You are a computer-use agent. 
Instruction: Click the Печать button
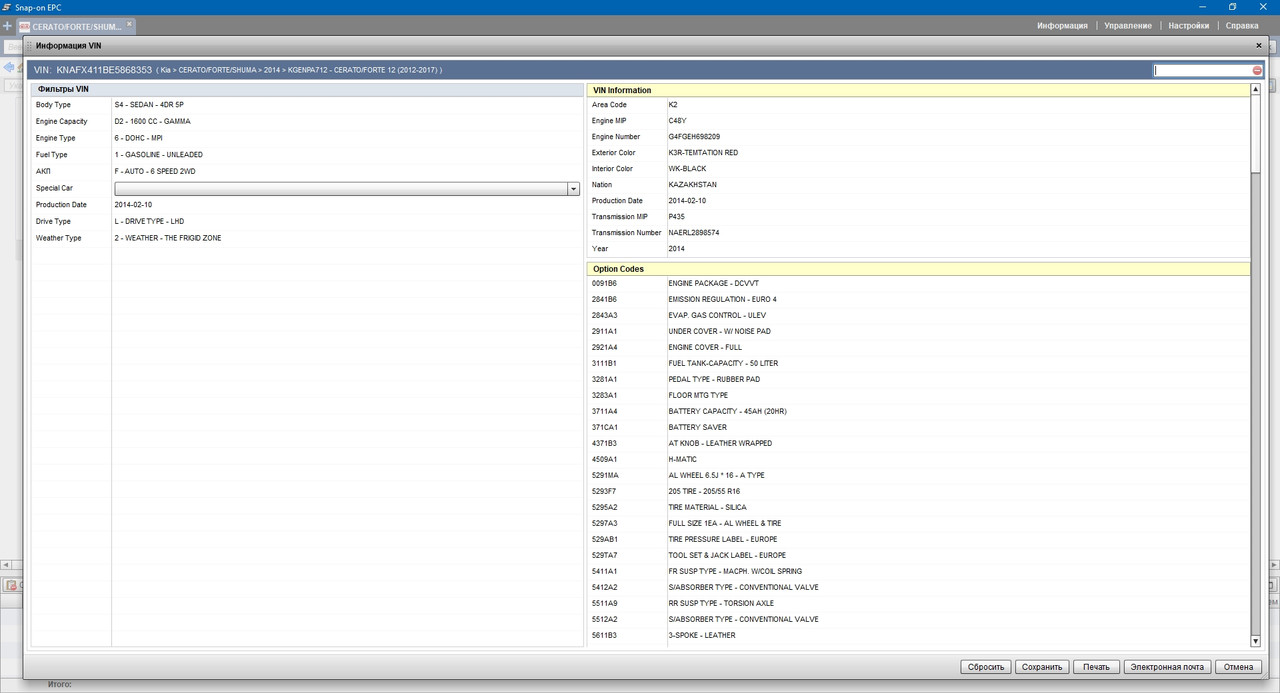tap(1096, 667)
